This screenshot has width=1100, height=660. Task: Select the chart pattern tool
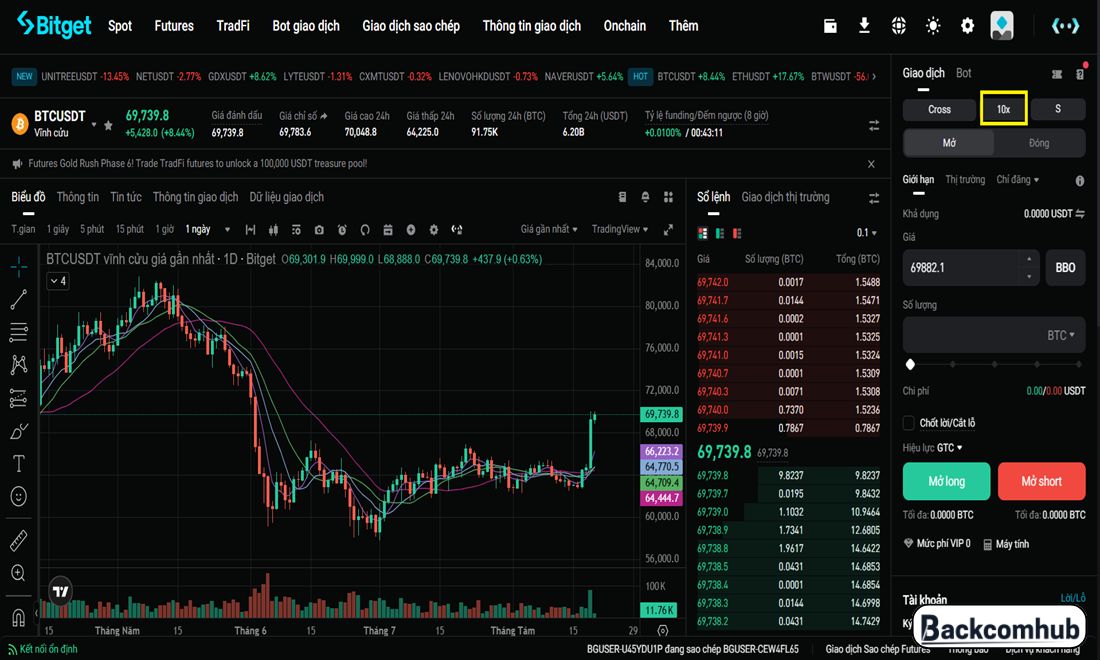[x=19, y=365]
